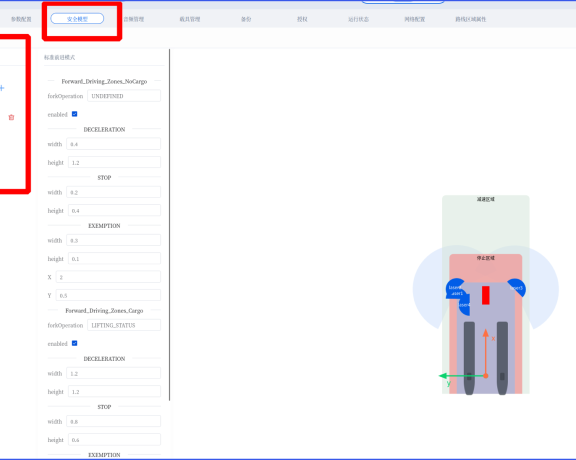Open forkOperation dropdown showing UNDEFINED
The image size is (576, 460).
(124, 96)
